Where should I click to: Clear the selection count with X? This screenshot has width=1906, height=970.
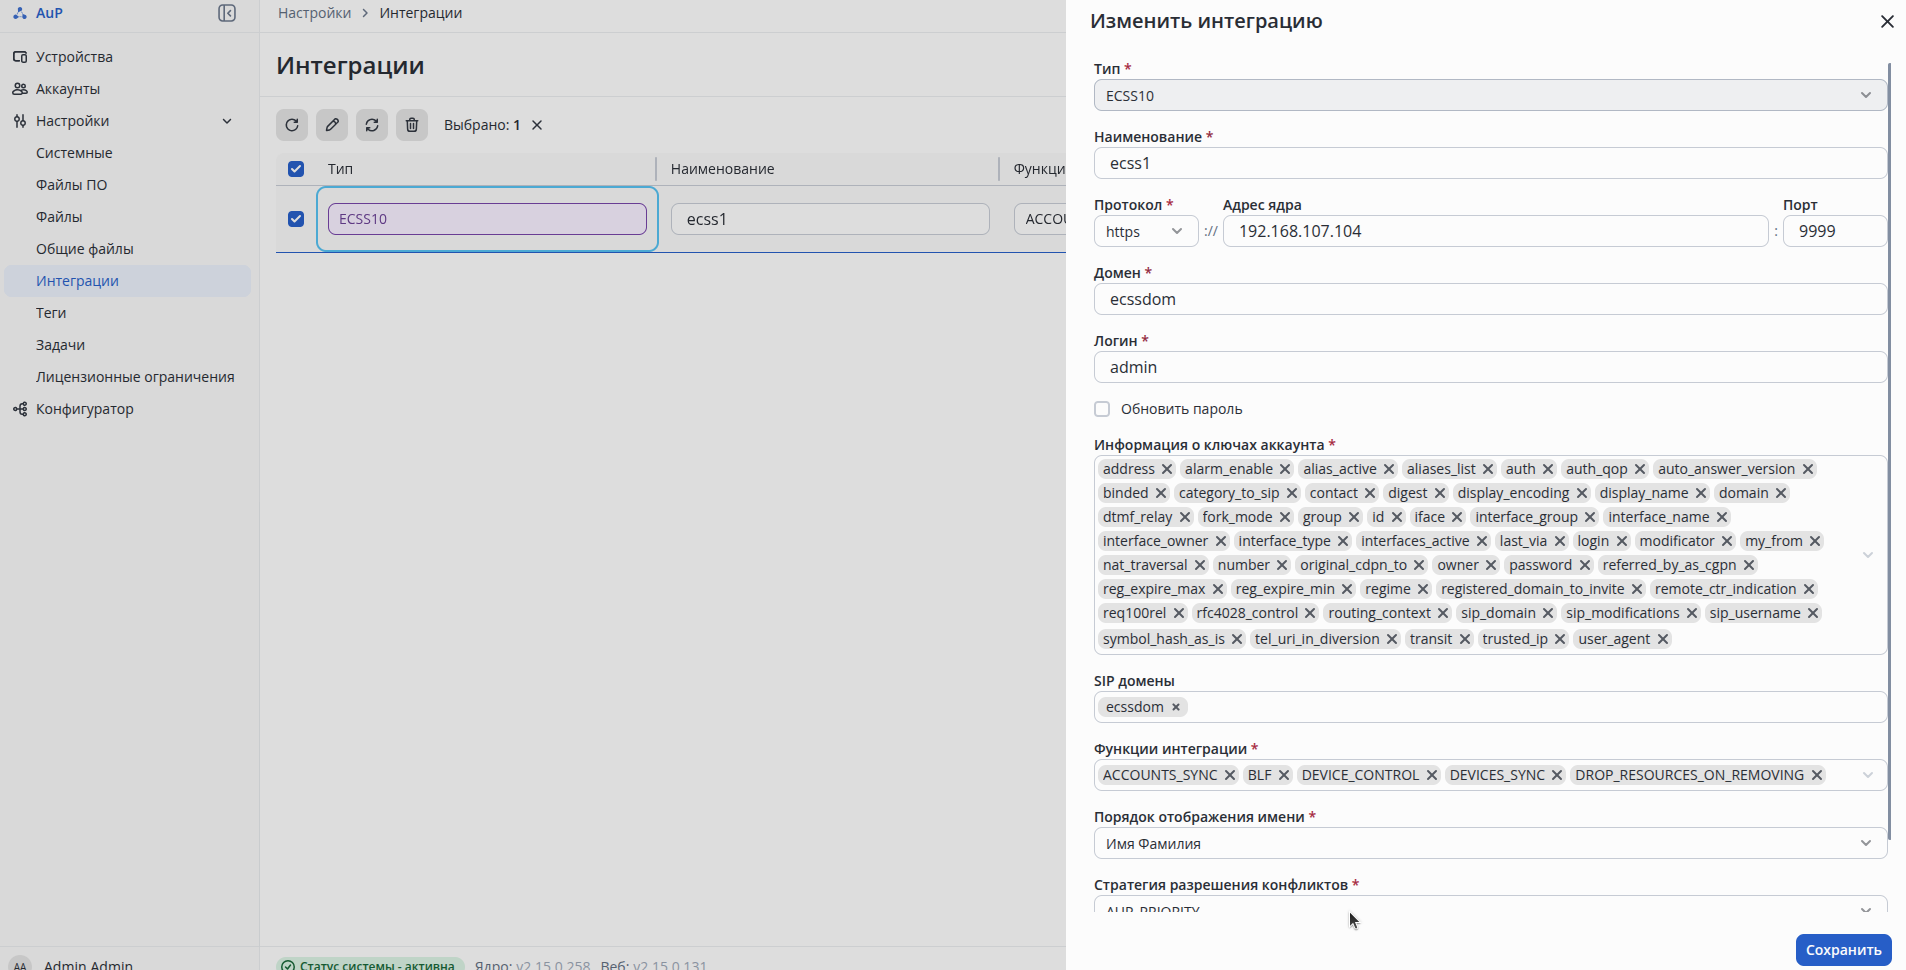[537, 125]
